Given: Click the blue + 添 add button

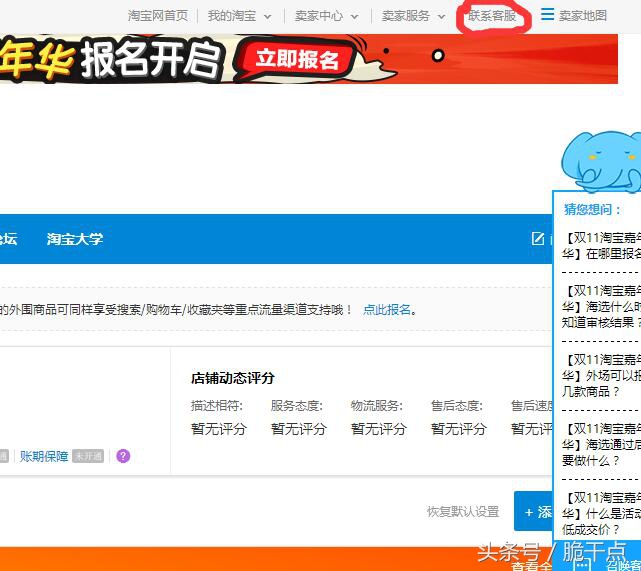Looking at the screenshot, I should [533, 511].
